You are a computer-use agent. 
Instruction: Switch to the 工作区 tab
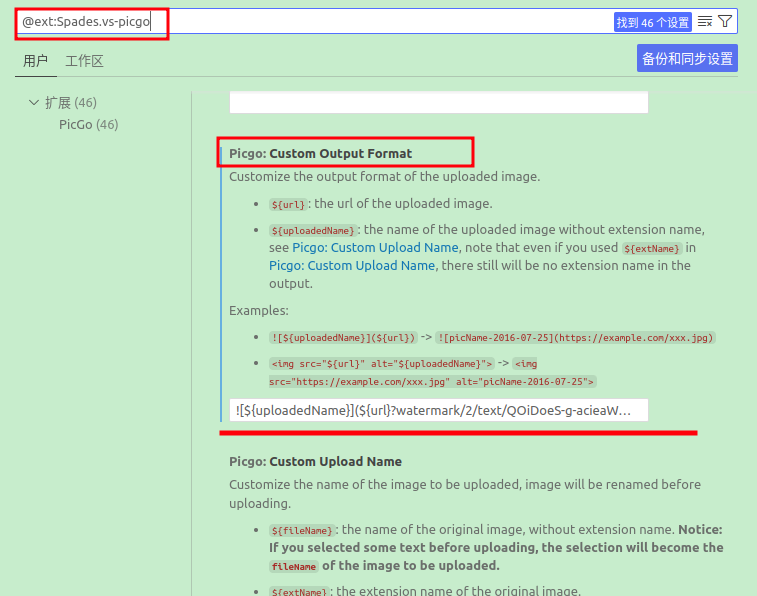84,61
